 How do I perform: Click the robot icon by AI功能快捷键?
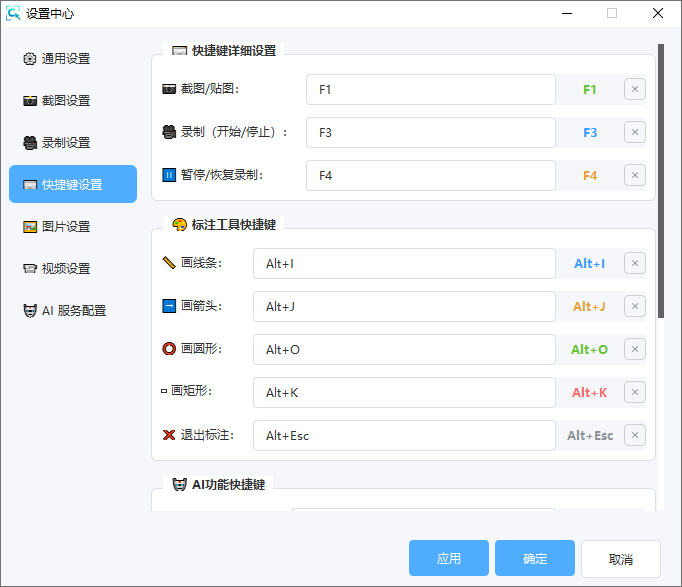179,484
